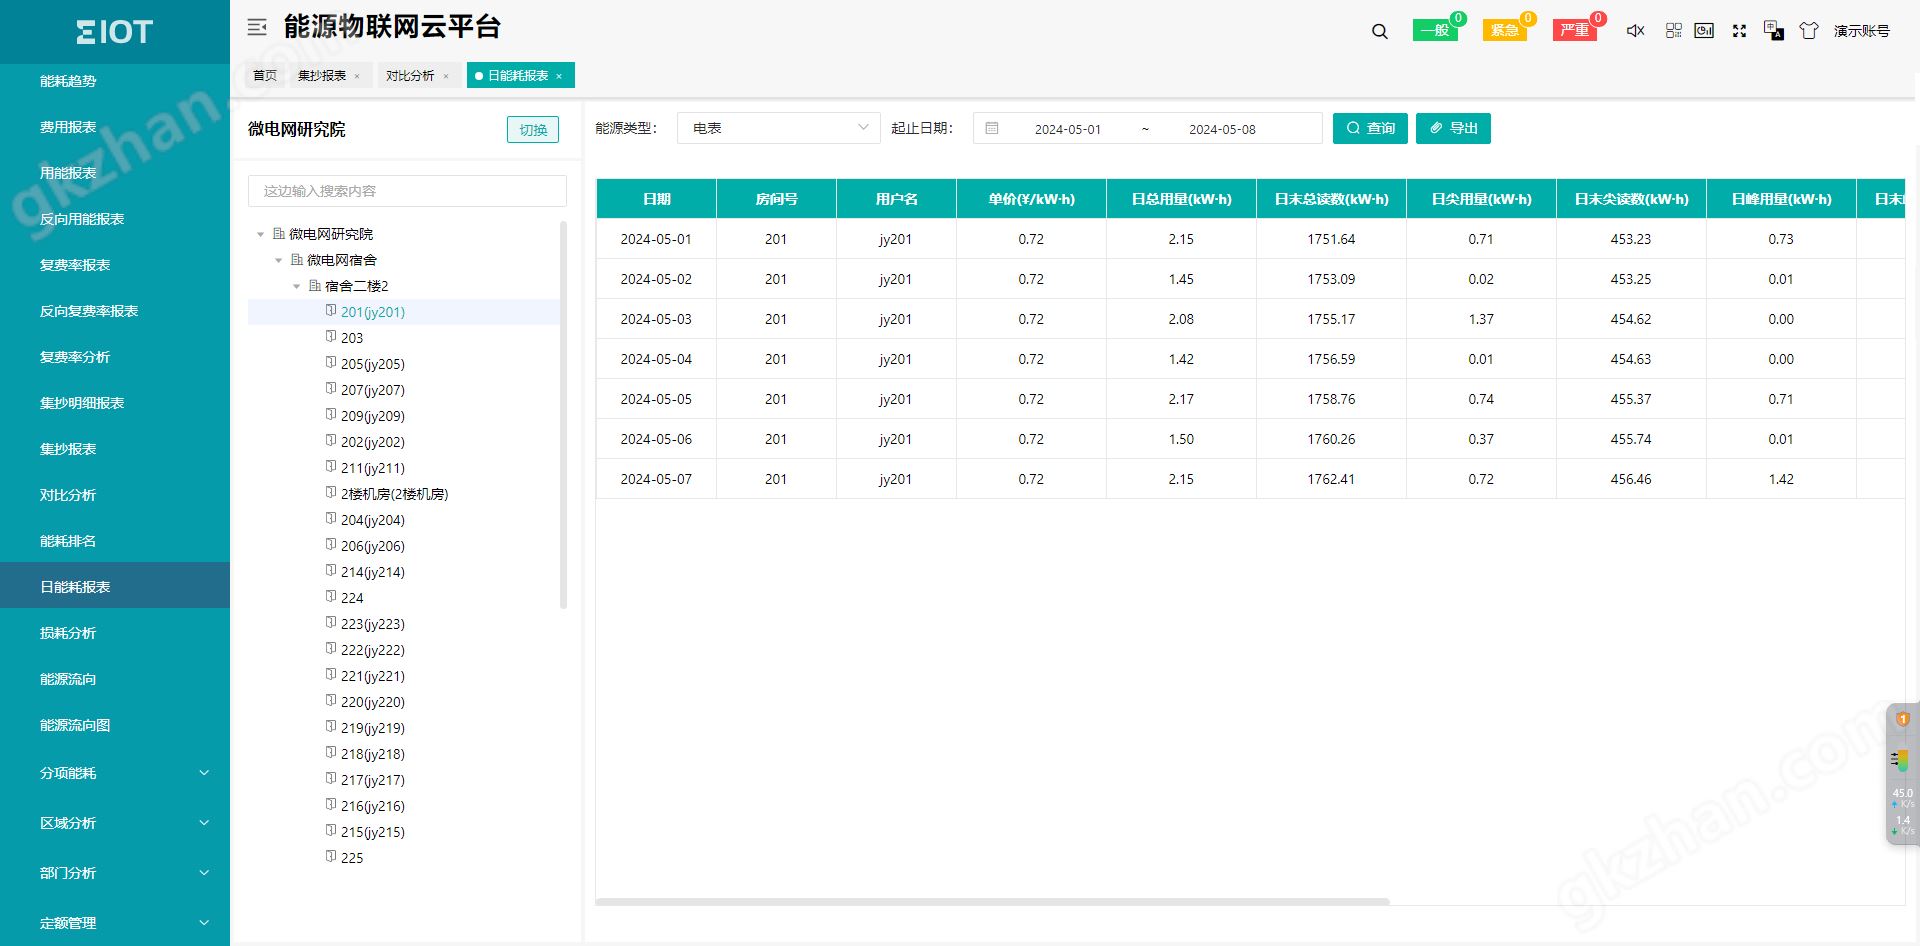
Task: Open 能耗趋势 in sidebar
Action: 68,81
